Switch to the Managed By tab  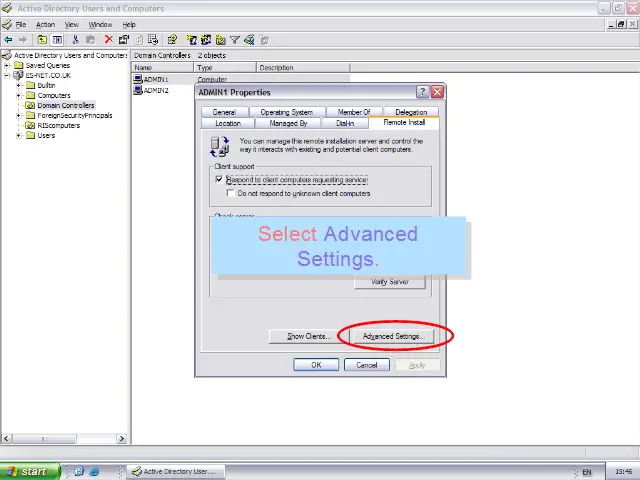coord(288,123)
